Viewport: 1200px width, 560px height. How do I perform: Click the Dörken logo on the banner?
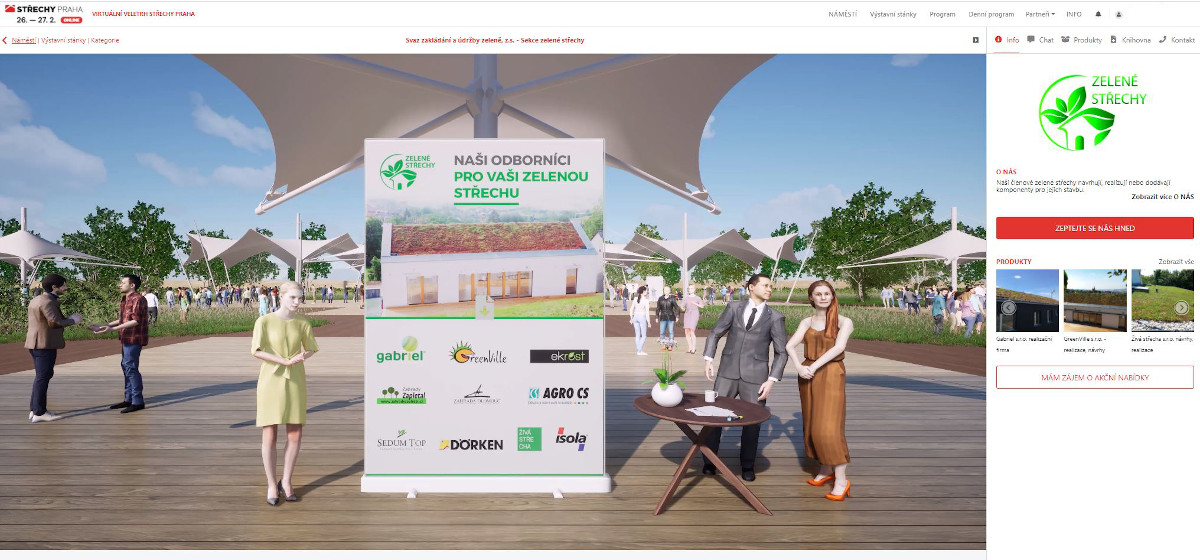pyautogui.click(x=471, y=444)
